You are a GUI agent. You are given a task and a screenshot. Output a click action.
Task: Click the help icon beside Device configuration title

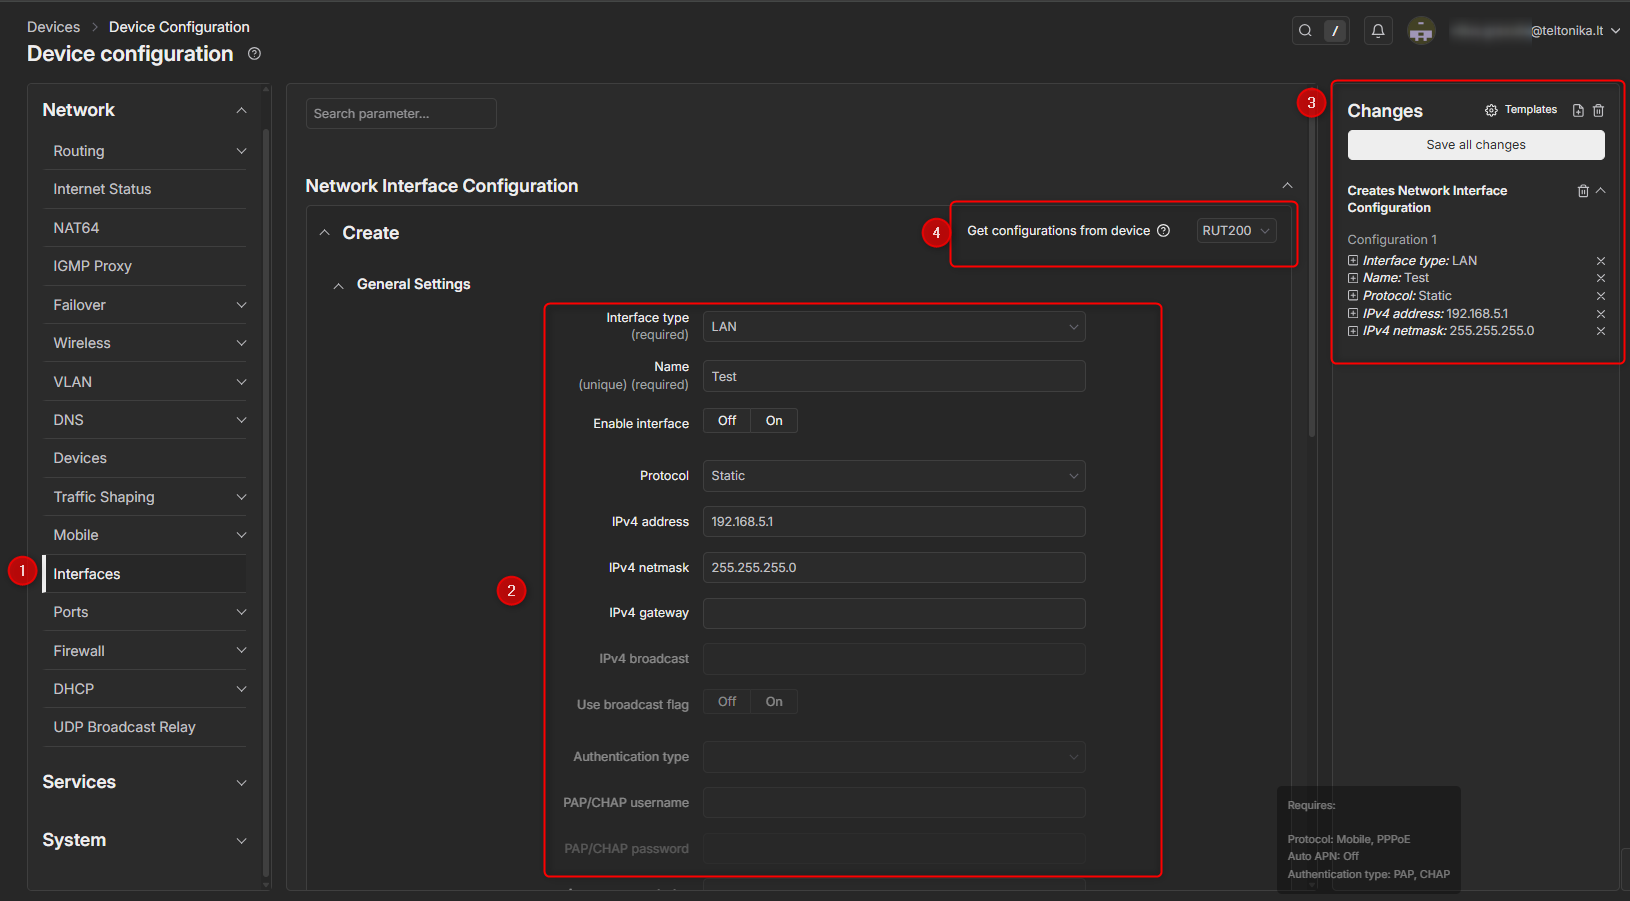(x=254, y=54)
